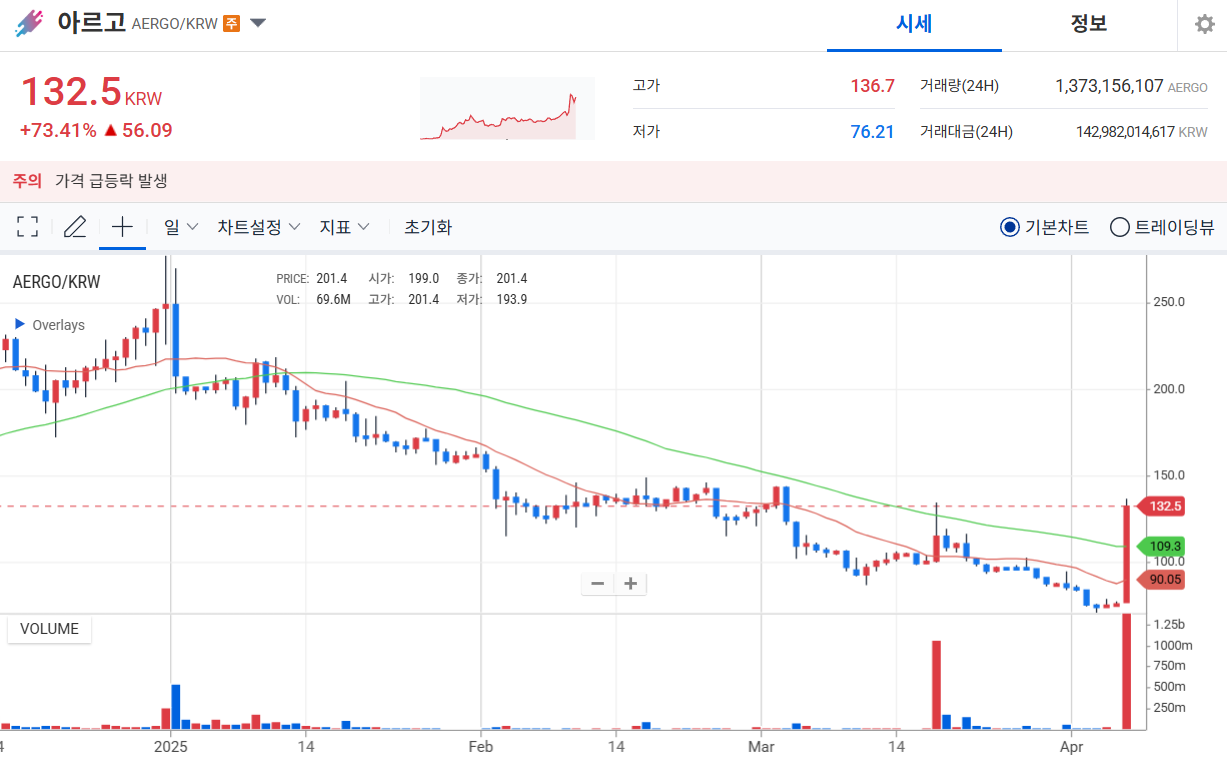
Task: Click the tall red latest volume bar
Action: [1126, 672]
